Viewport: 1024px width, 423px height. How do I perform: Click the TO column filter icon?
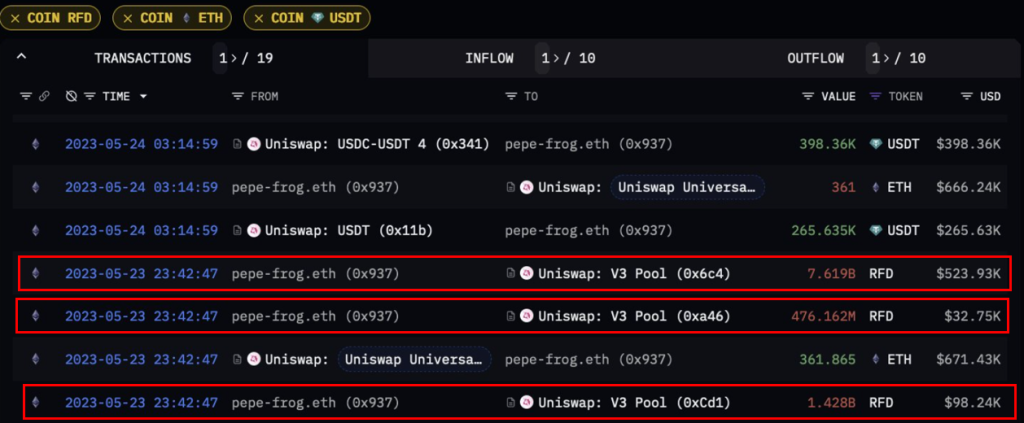click(512, 96)
